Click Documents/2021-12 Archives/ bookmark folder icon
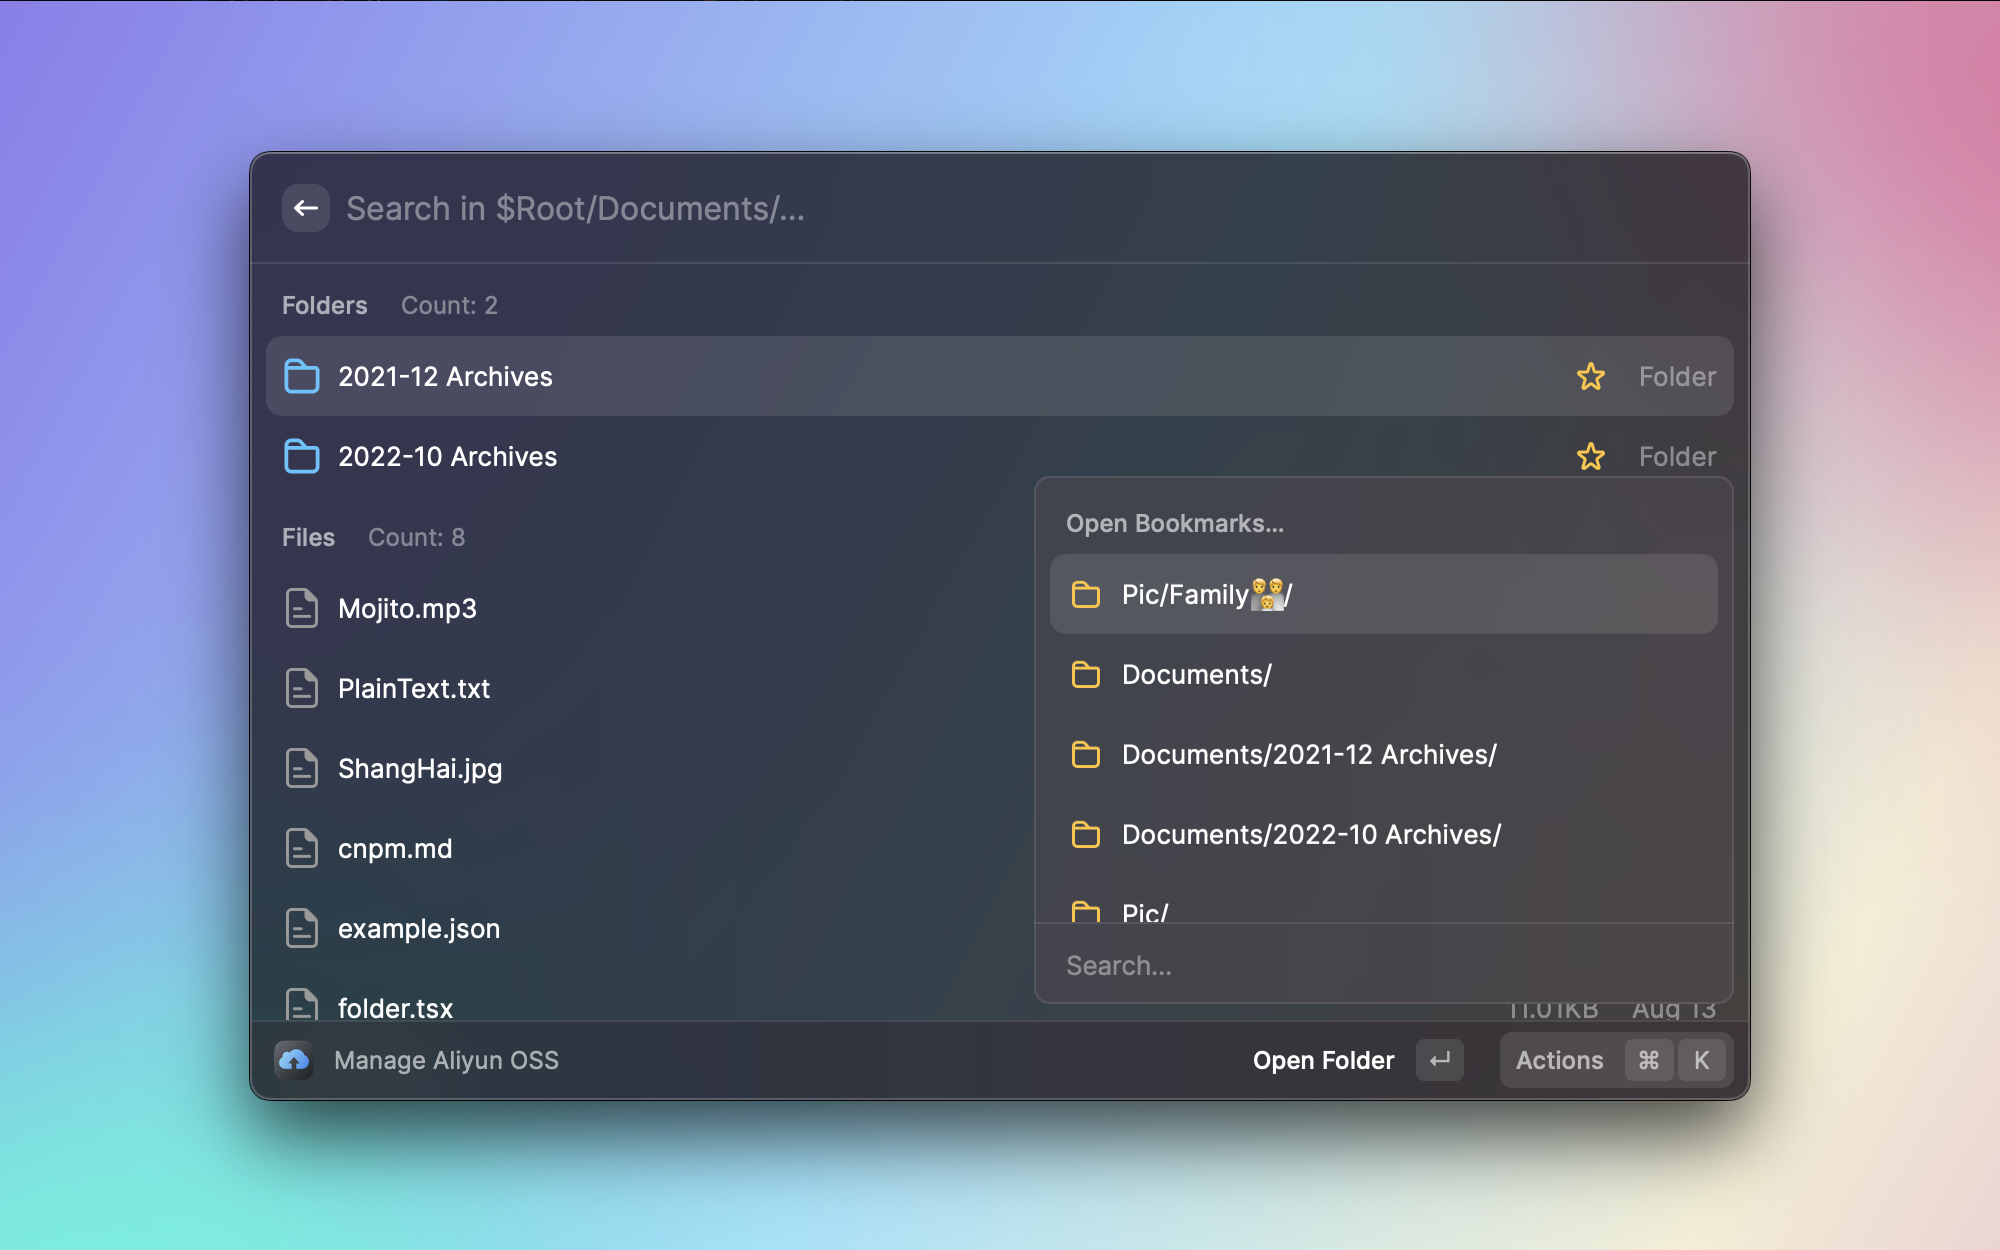 pyautogui.click(x=1086, y=755)
